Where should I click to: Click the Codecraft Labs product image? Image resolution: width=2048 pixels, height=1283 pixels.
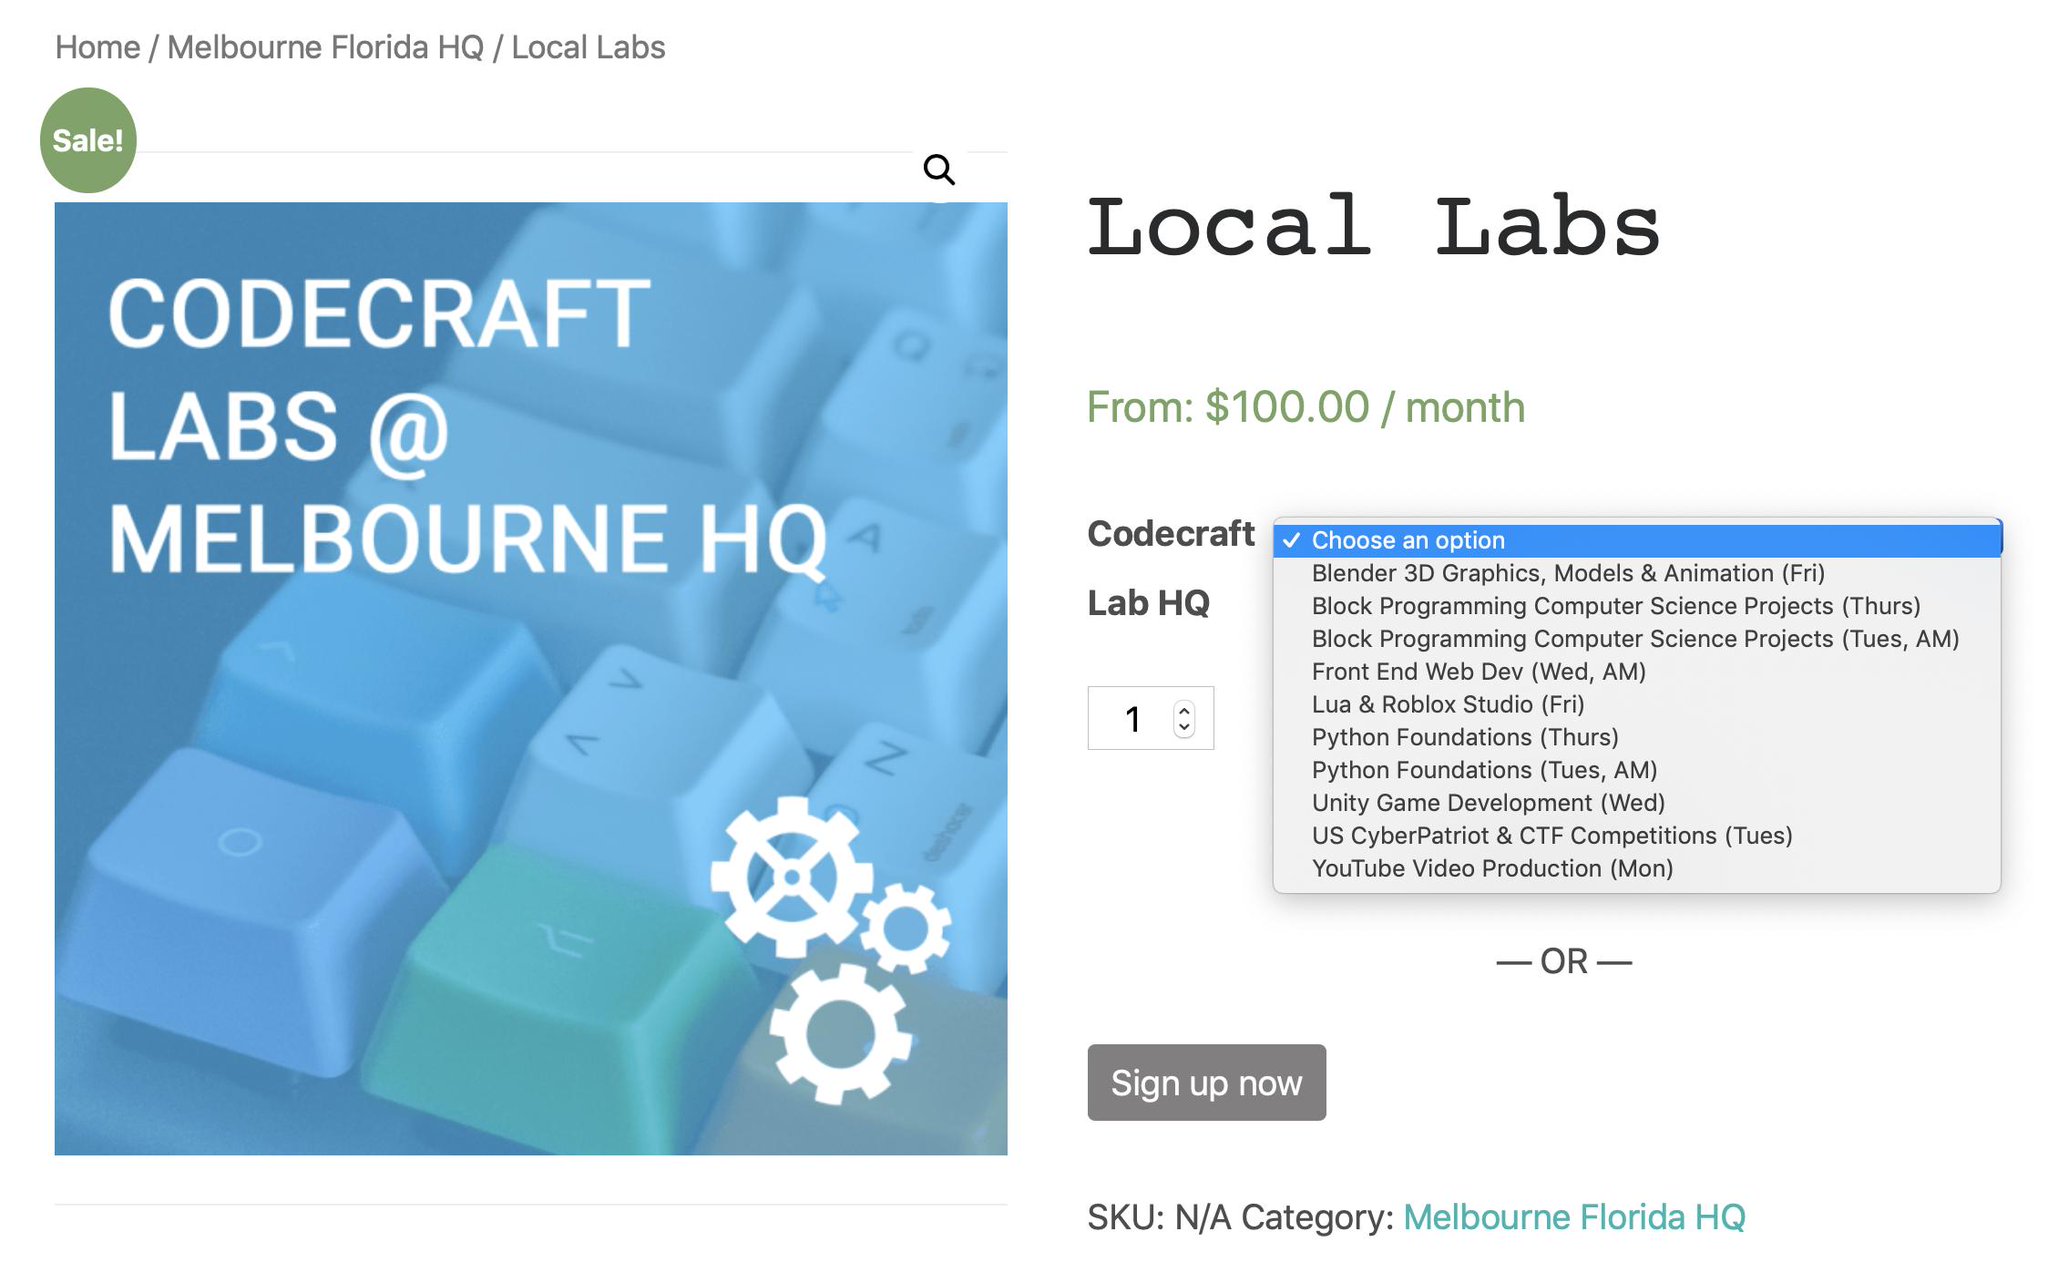tap(530, 678)
